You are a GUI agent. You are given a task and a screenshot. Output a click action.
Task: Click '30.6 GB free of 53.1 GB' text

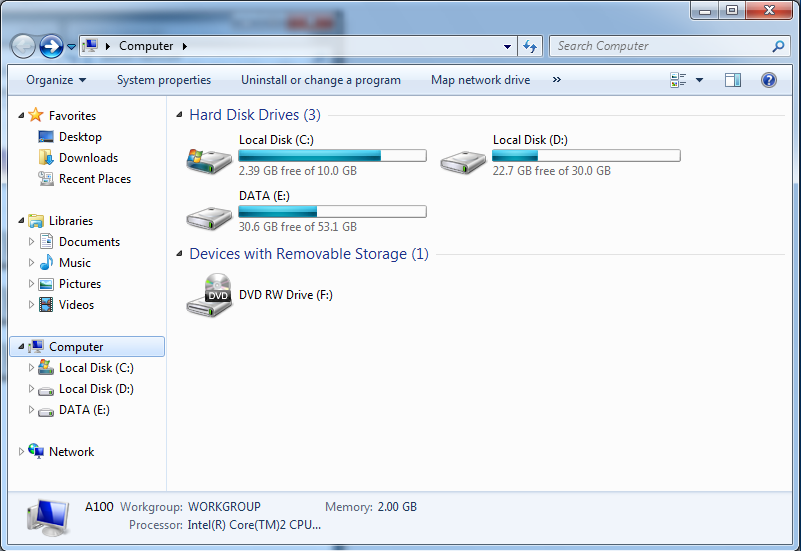click(298, 227)
